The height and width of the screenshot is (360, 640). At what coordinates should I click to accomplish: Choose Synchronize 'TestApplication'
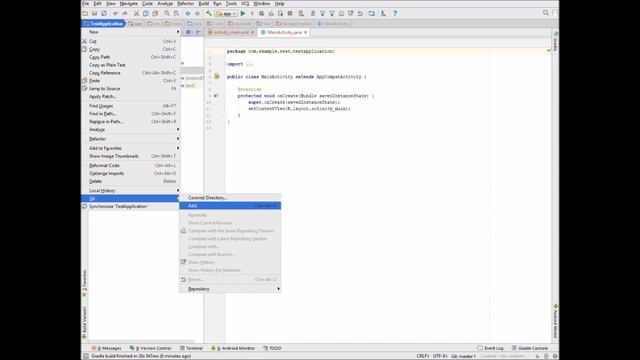[131, 207]
